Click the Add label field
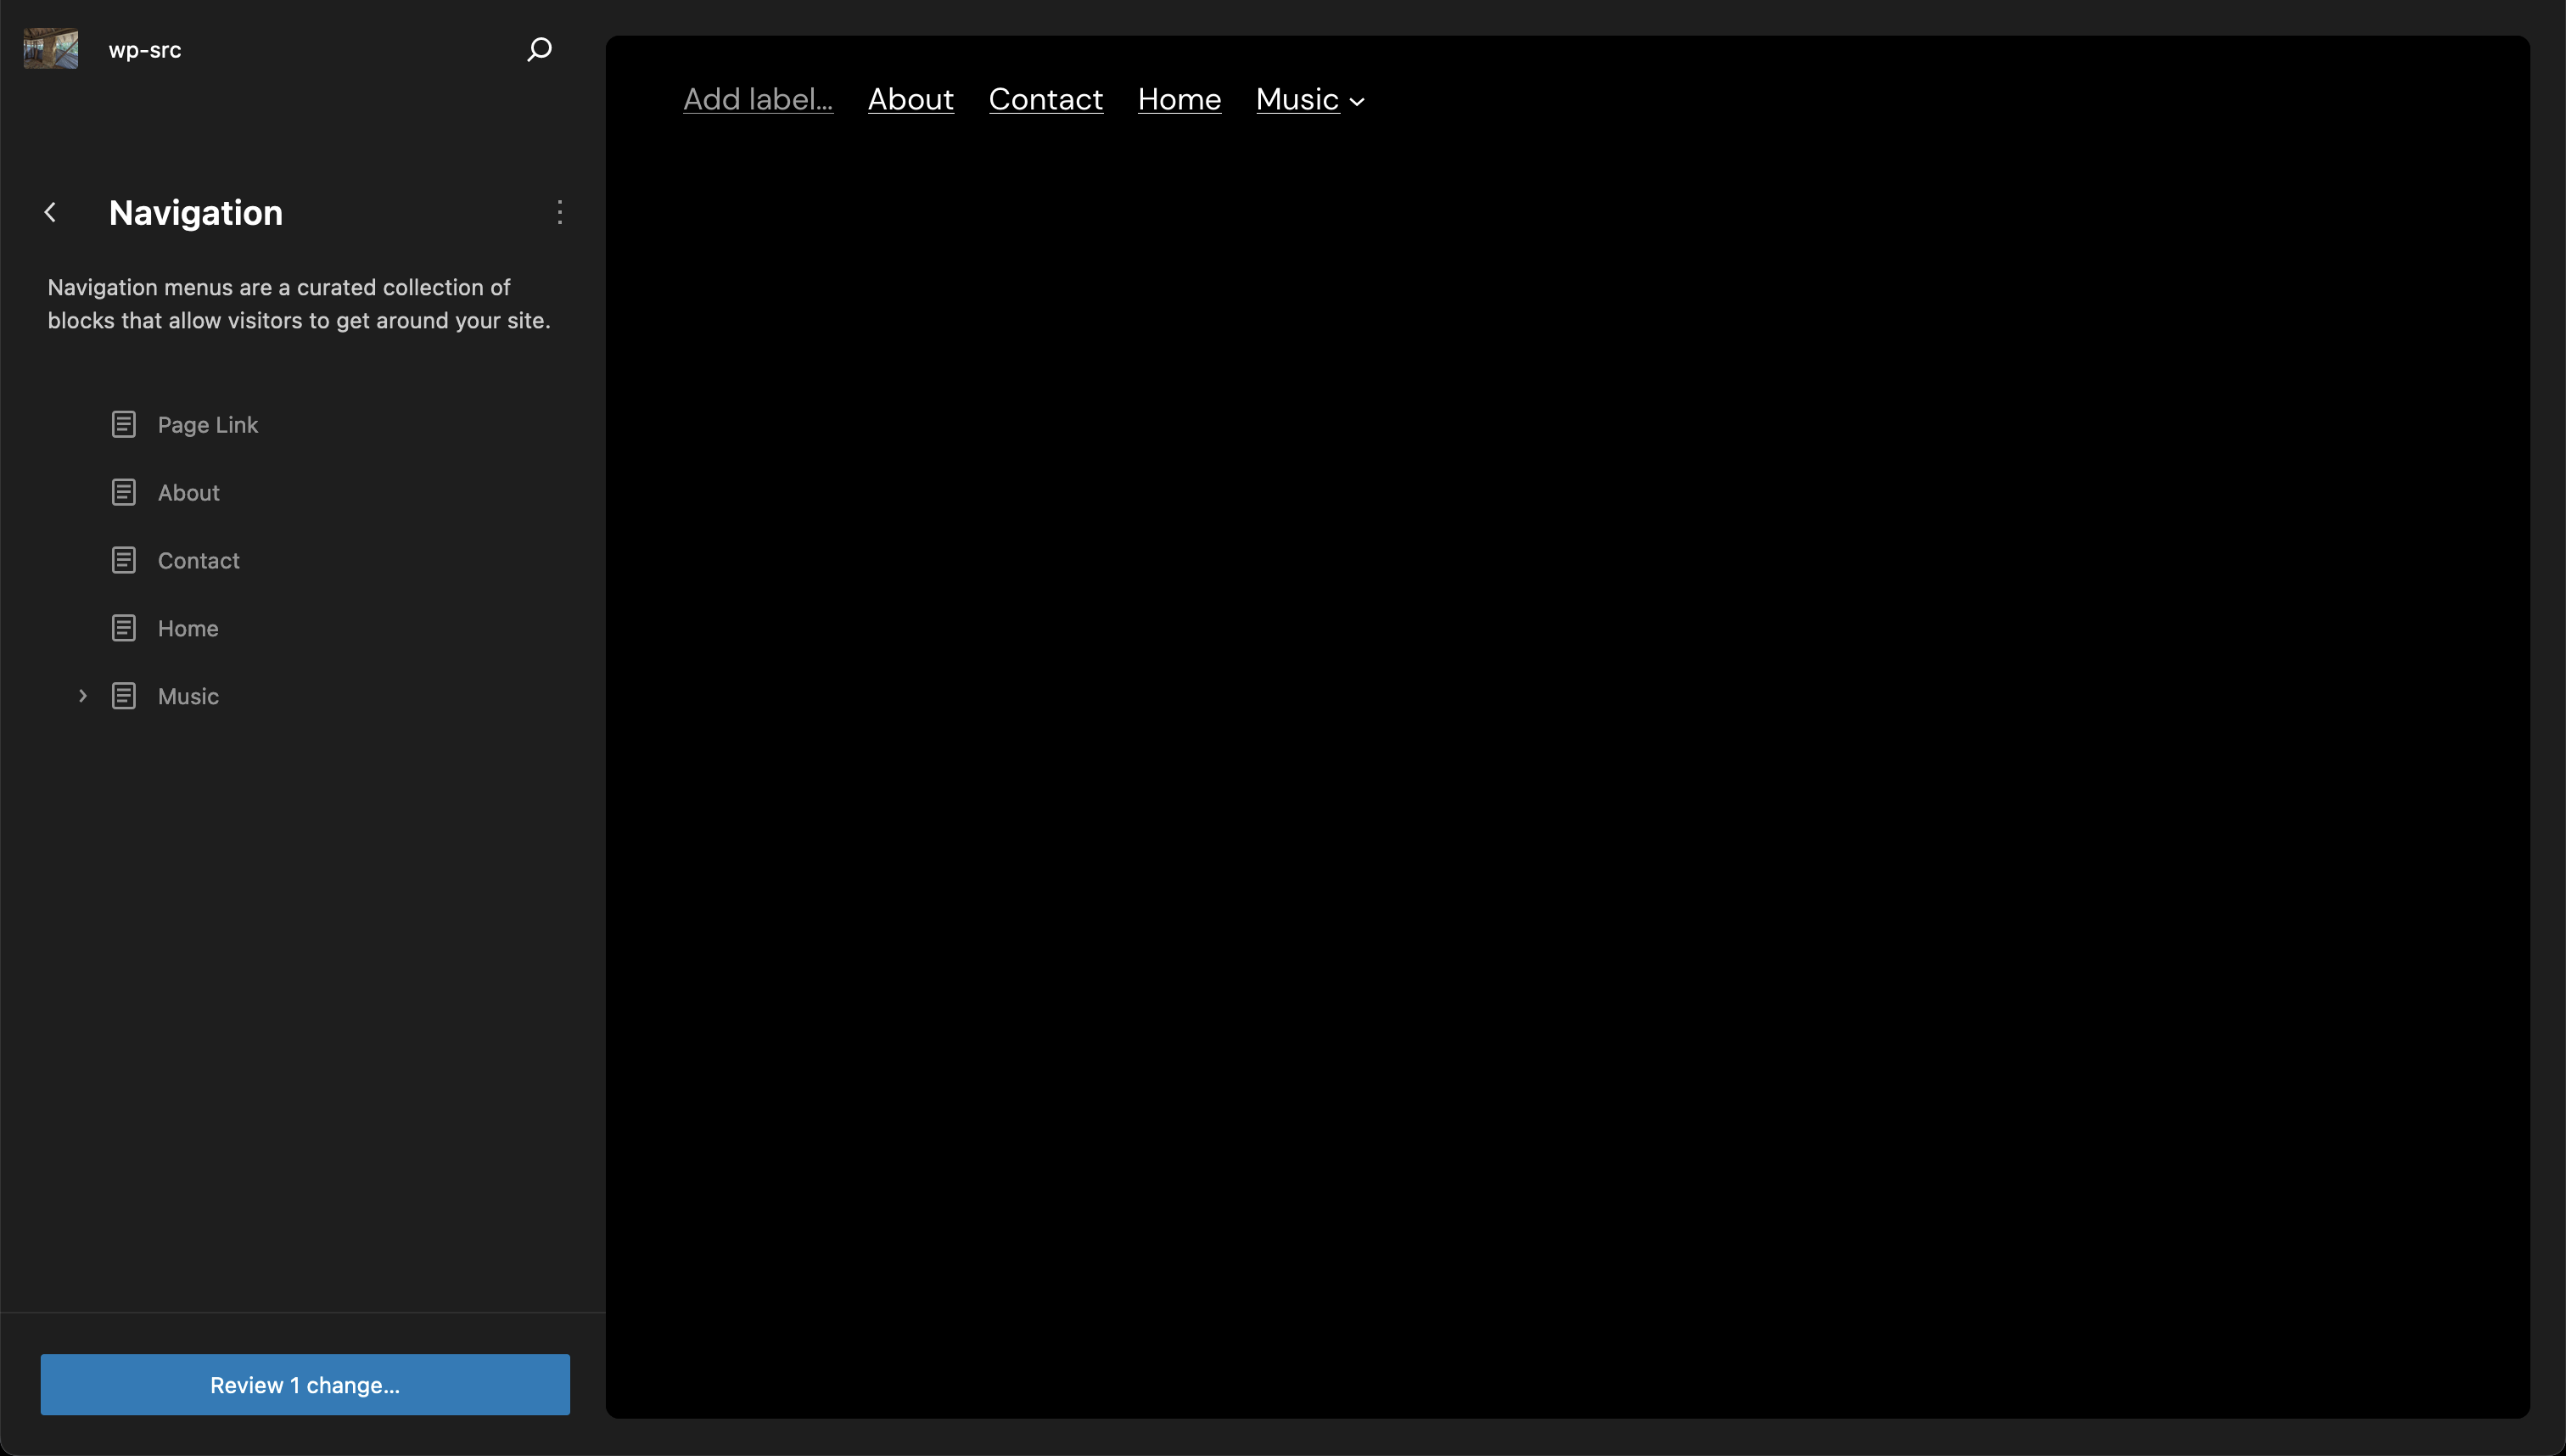2566x1456 pixels. [757, 99]
